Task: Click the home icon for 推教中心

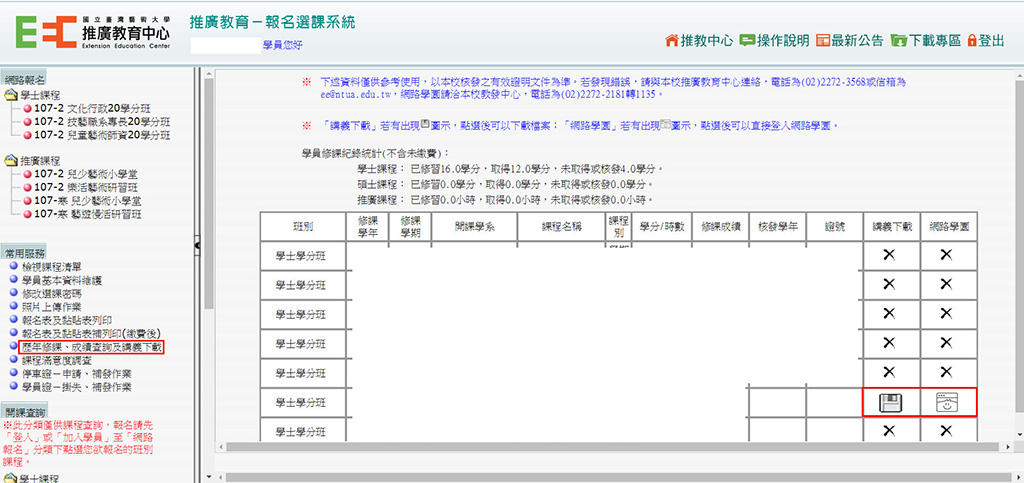Action: click(x=671, y=41)
